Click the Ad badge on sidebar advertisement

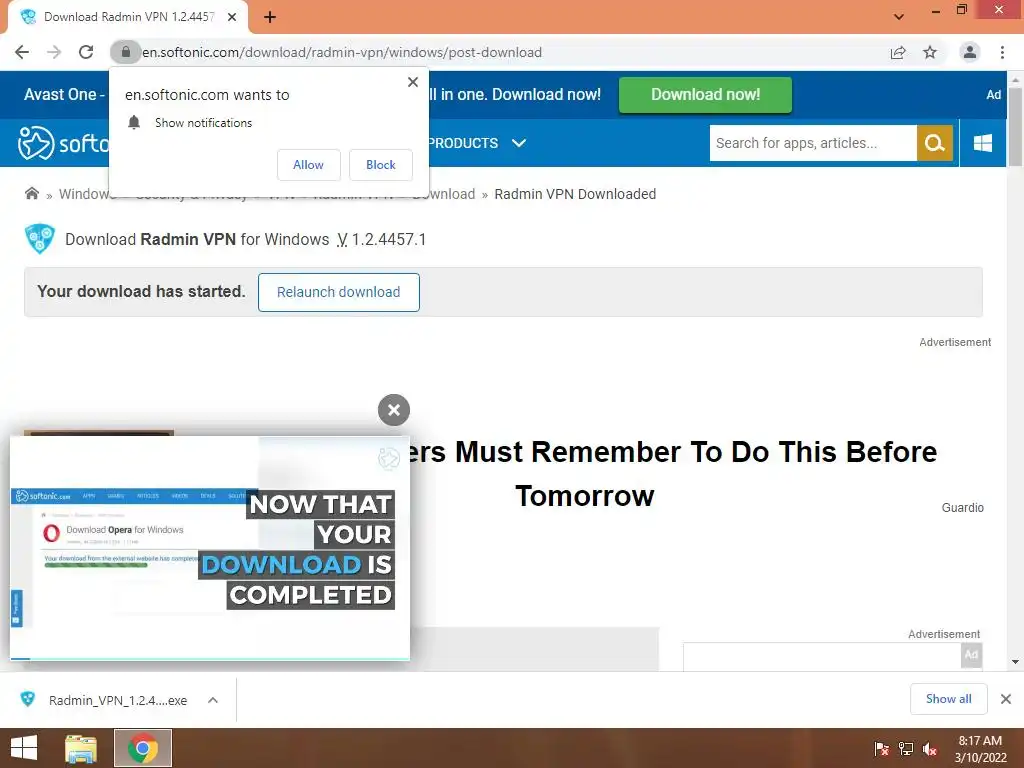click(971, 654)
